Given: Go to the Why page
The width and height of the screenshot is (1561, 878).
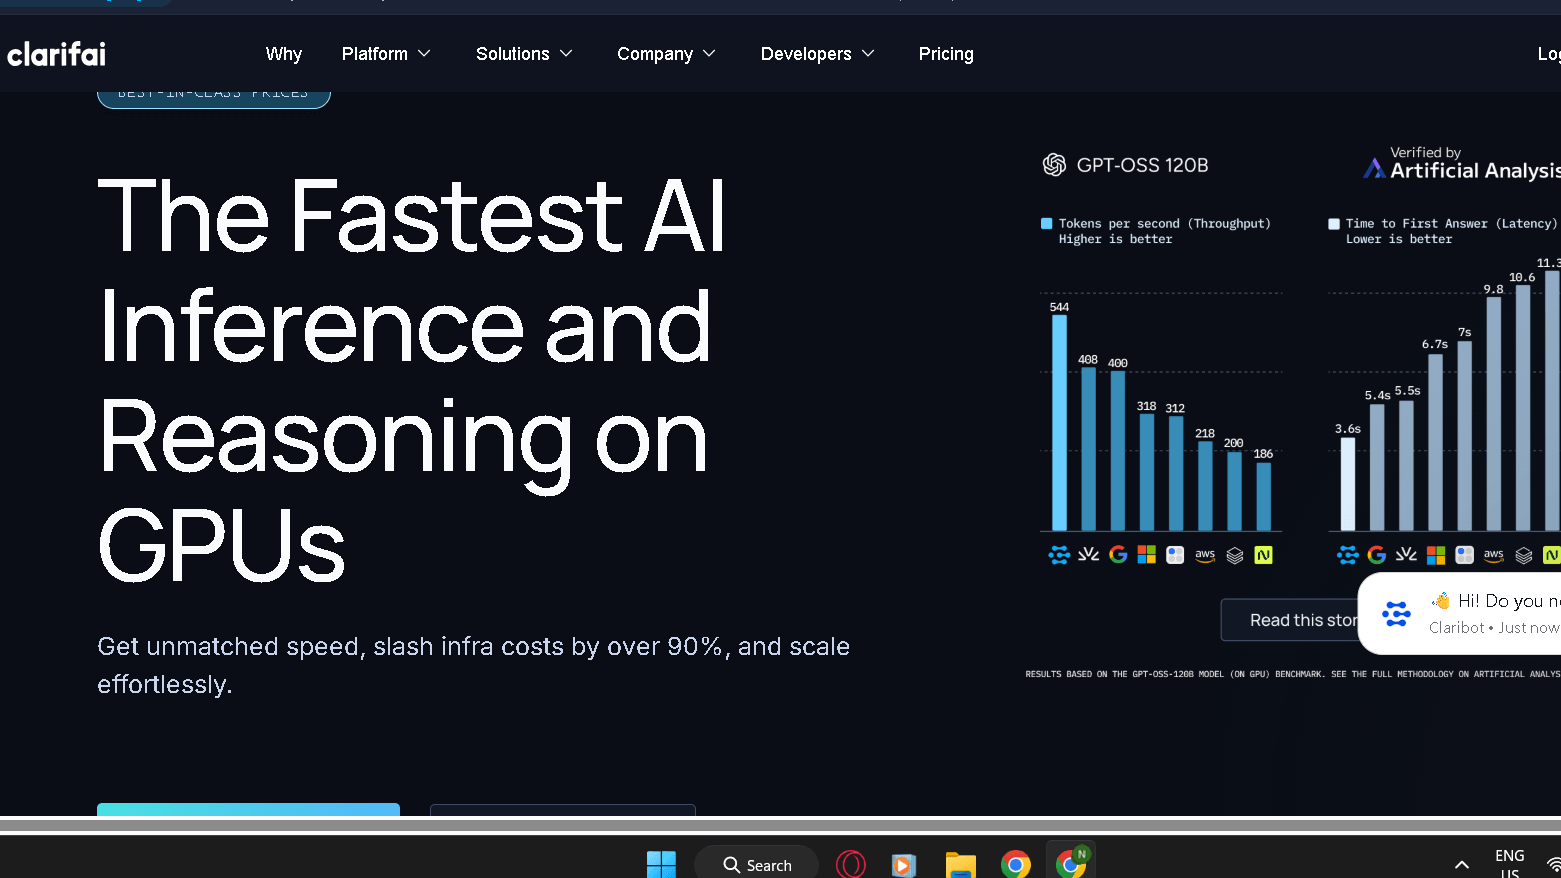Looking at the screenshot, I should [284, 54].
